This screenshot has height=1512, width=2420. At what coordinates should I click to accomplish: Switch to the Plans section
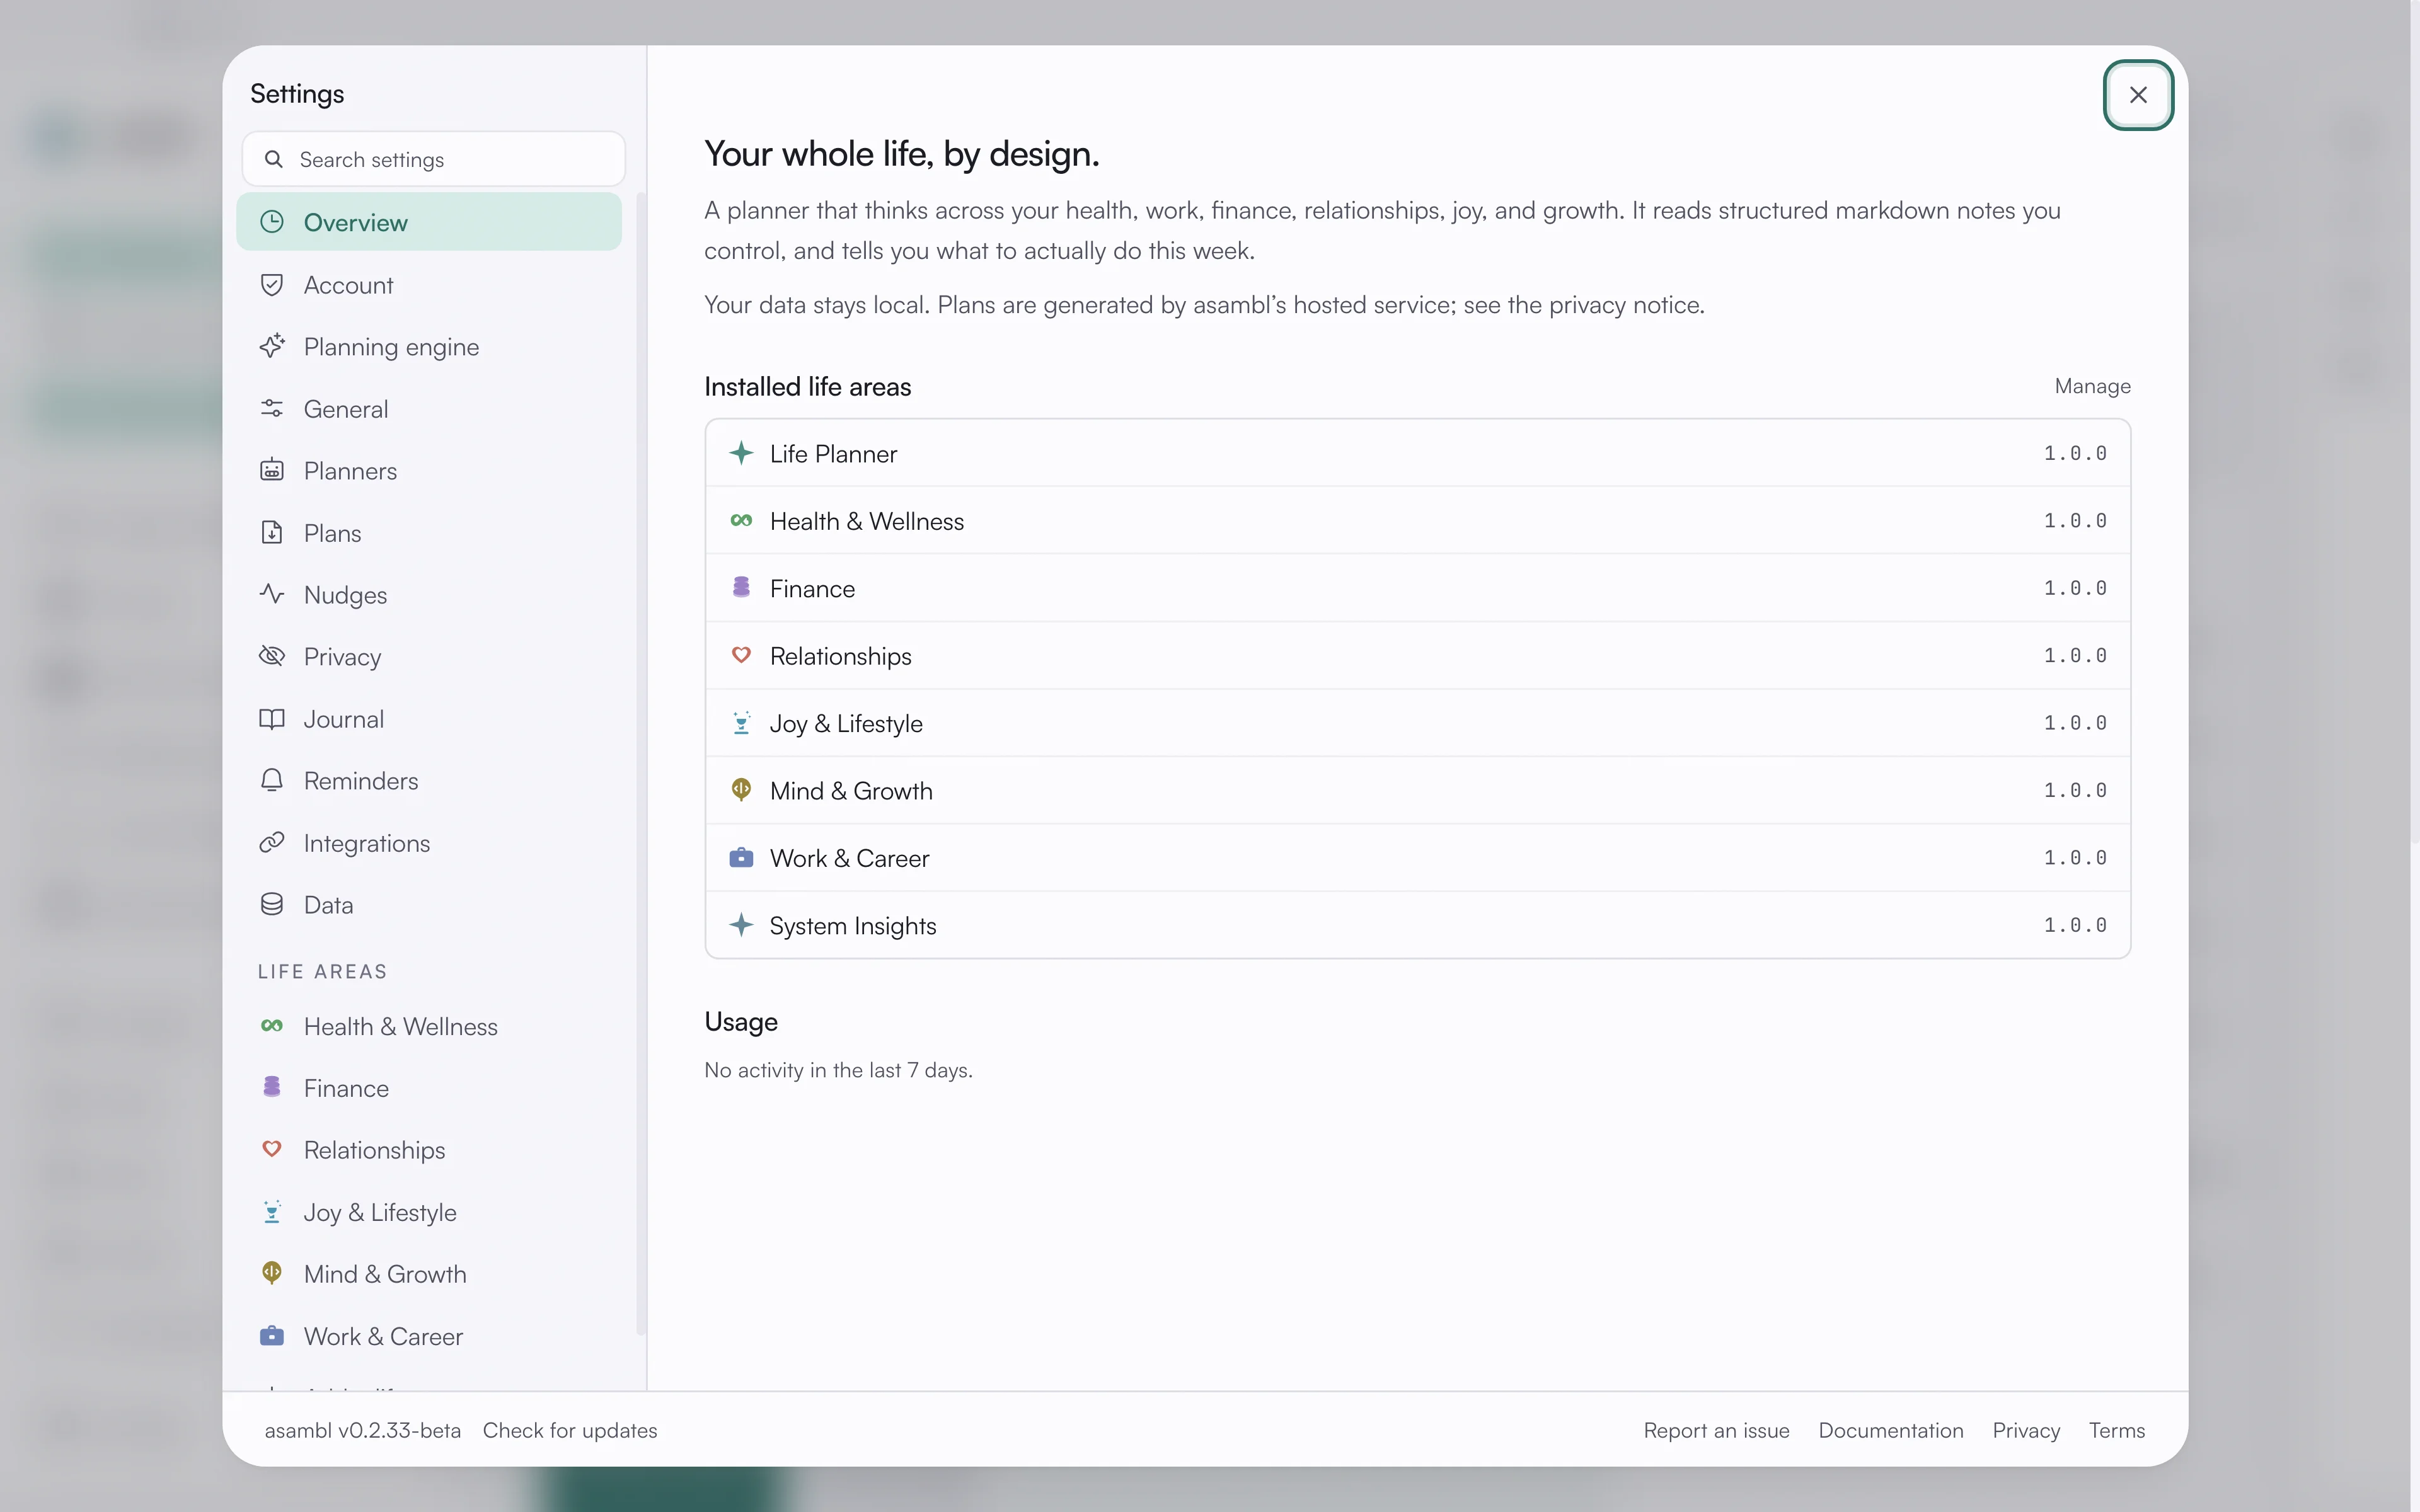[429, 532]
